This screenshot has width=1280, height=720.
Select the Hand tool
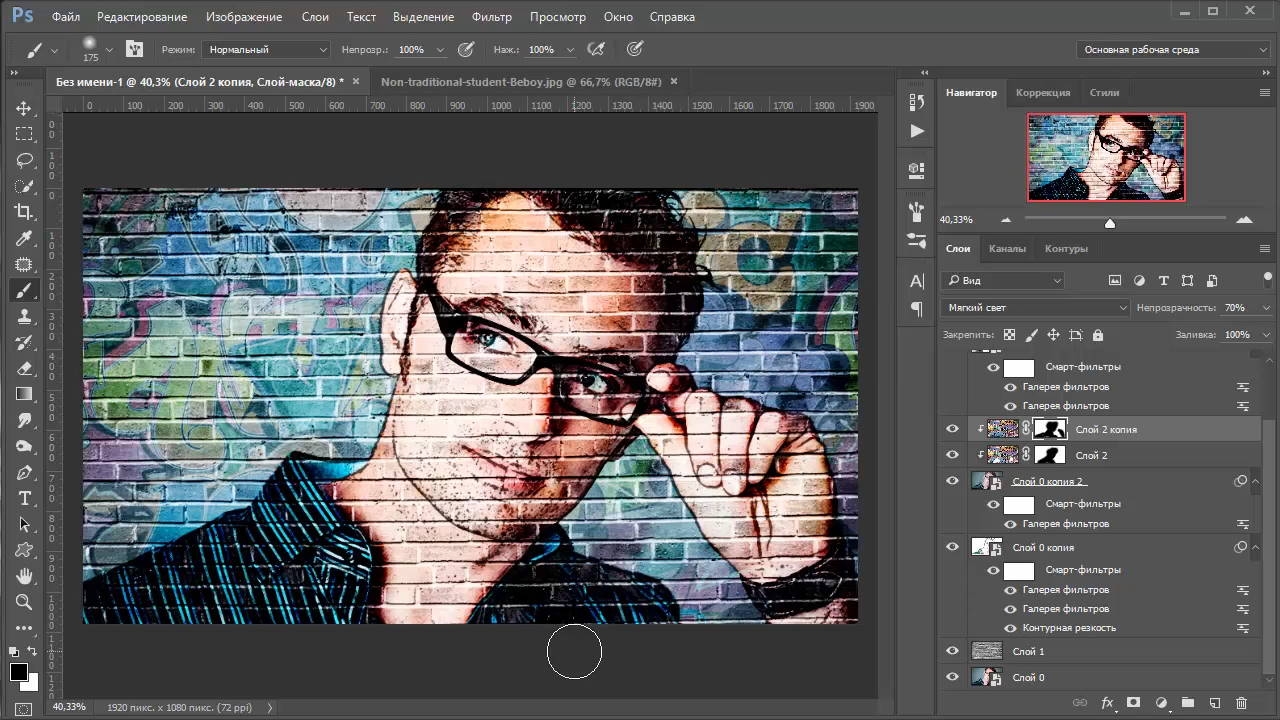point(24,576)
